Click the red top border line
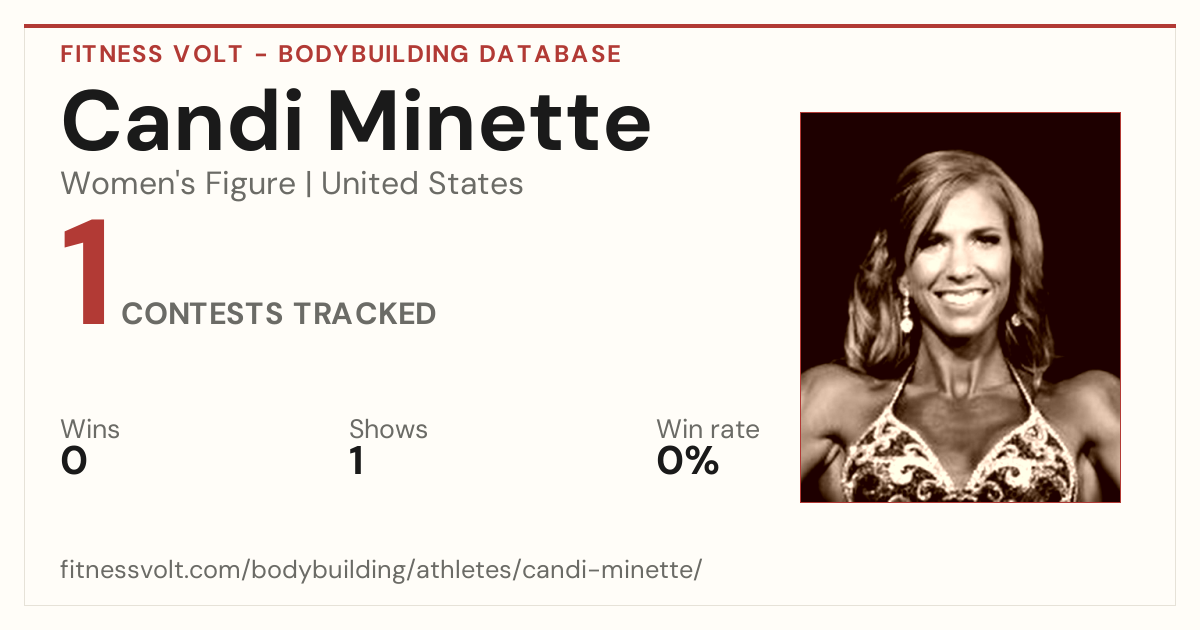The width and height of the screenshot is (1200, 630). [x=600, y=26]
